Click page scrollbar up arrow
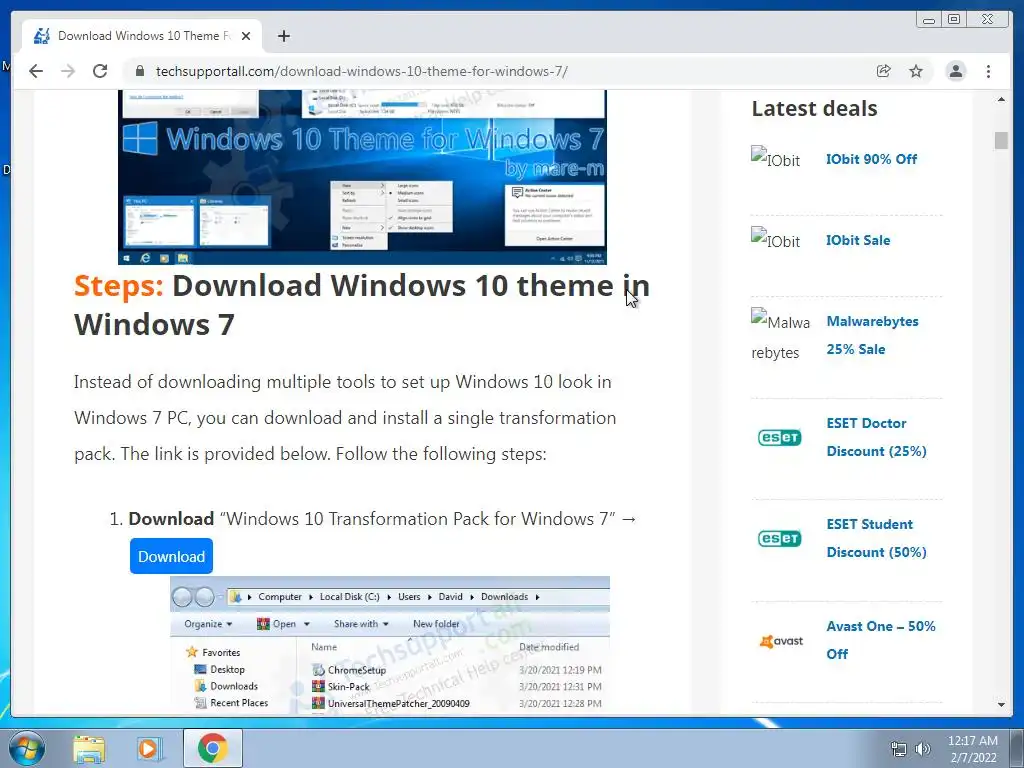Image resolution: width=1024 pixels, height=768 pixels. point(1001,99)
